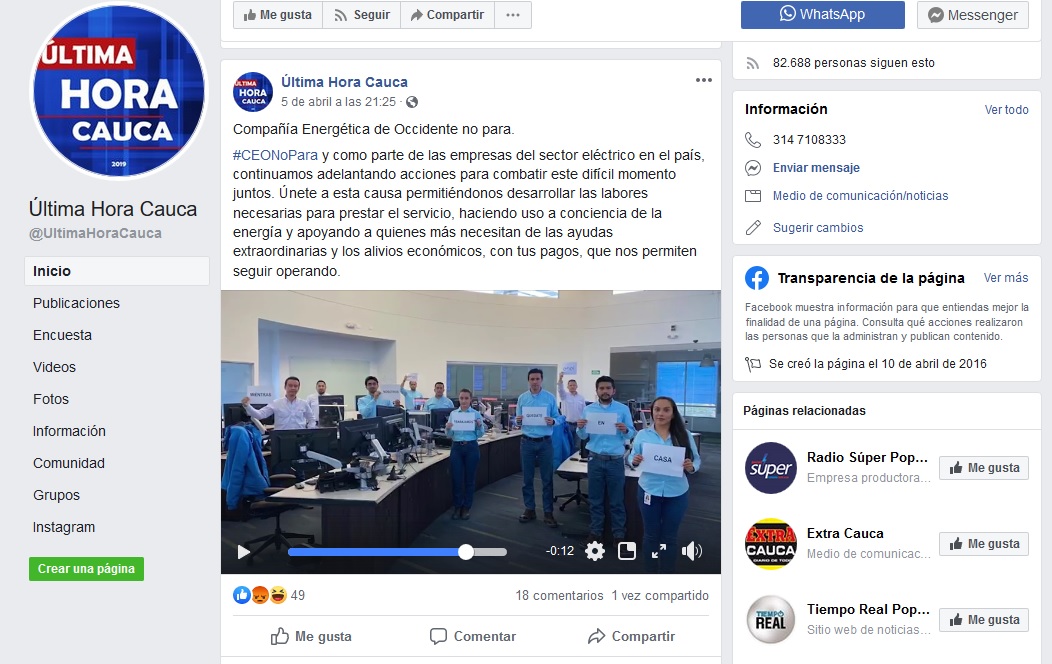Screen dimensions: 1052x664
Task: Click the Comentar speech bubble icon
Action: 438,636
